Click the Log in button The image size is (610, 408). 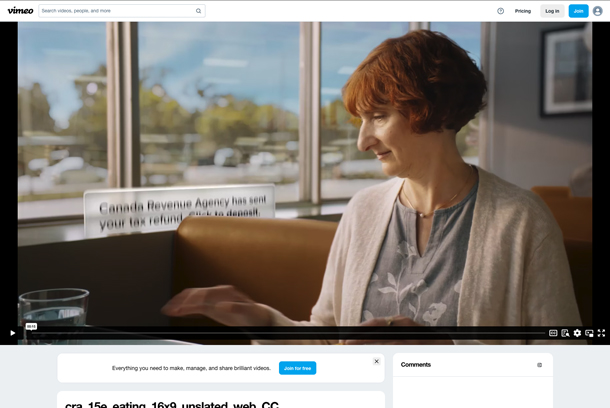552,11
